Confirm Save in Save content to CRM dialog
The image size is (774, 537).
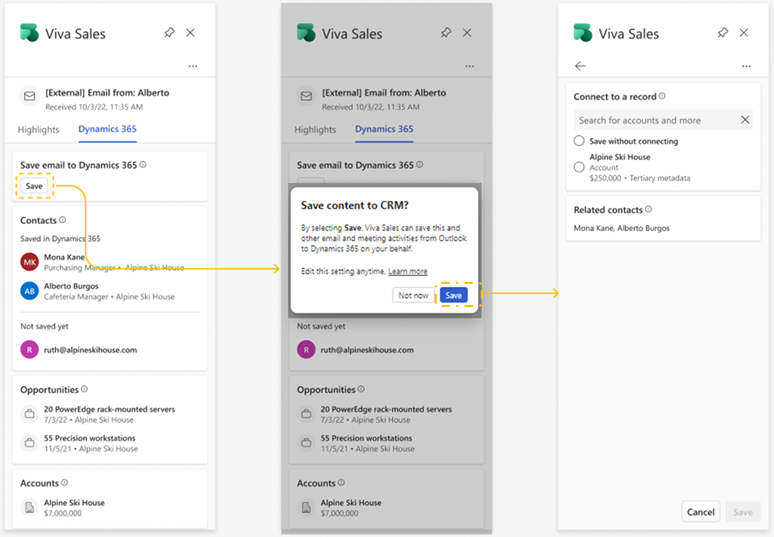click(454, 295)
